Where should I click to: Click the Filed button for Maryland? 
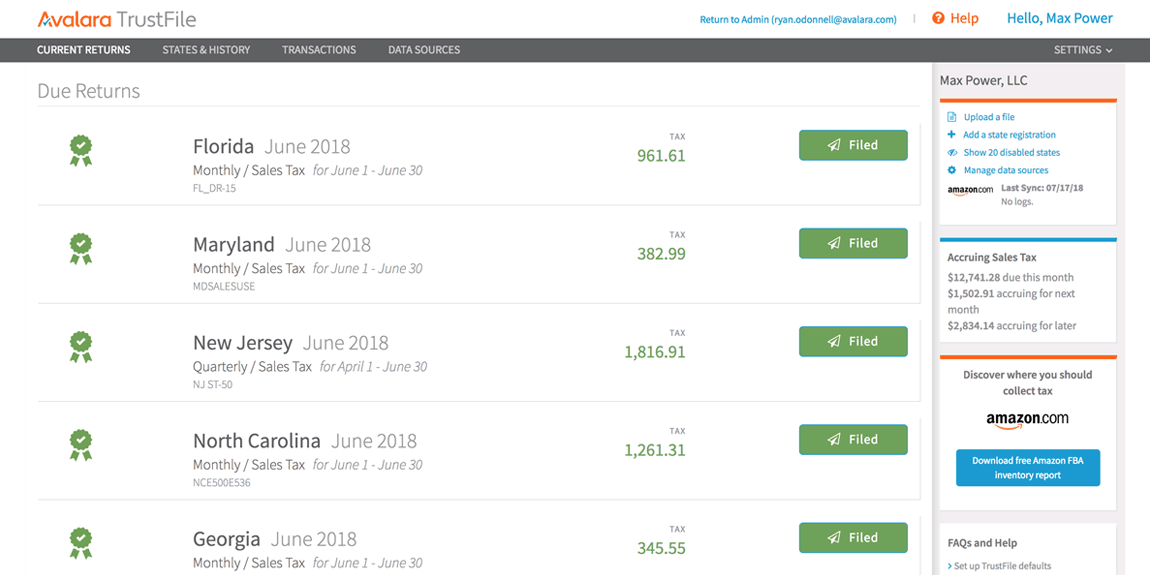[853, 243]
